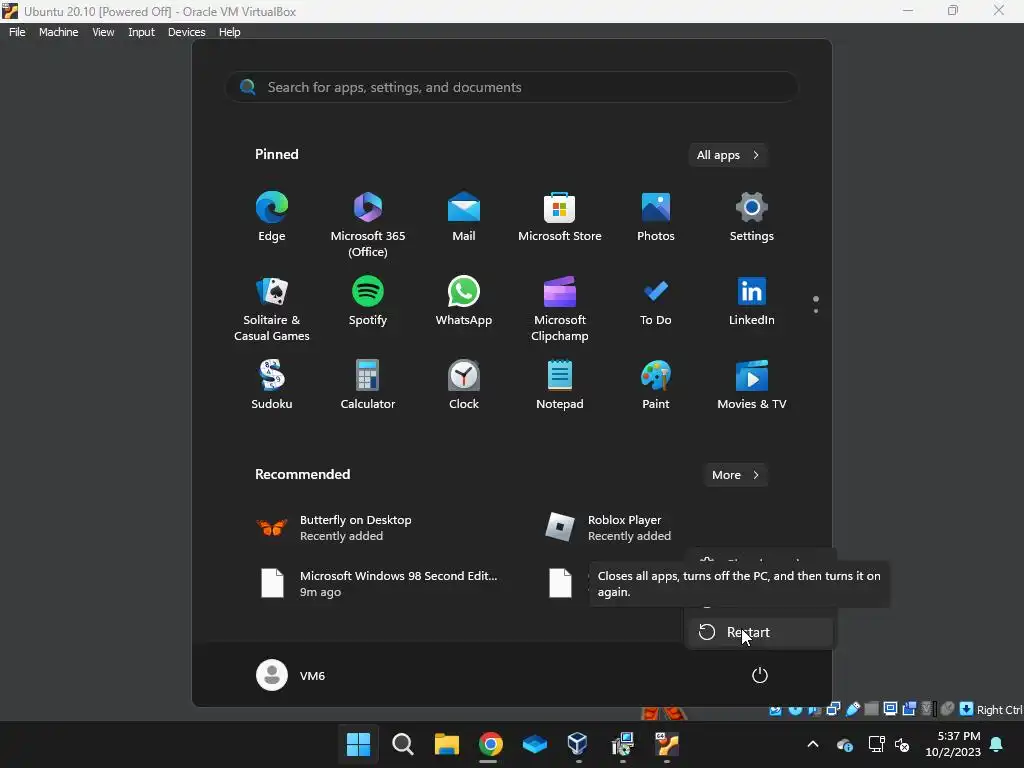
Task: Expand More recommended items
Action: point(735,475)
